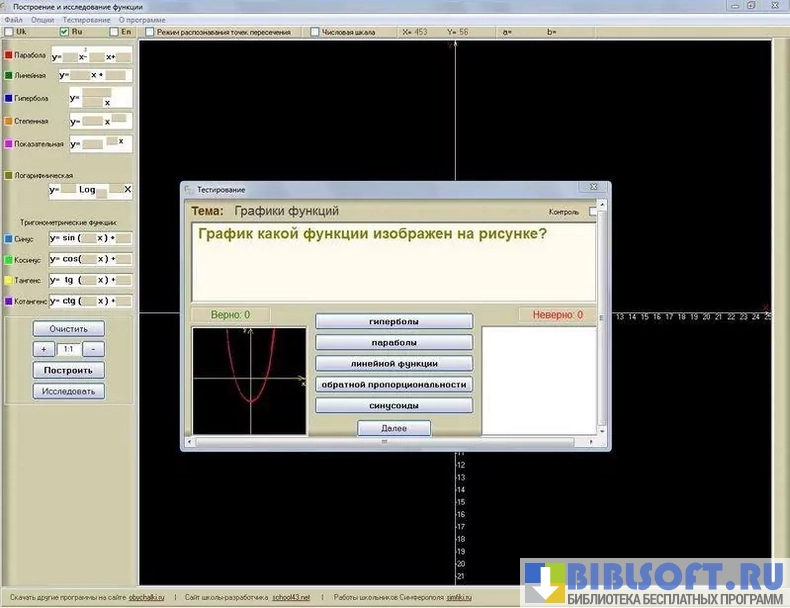The height and width of the screenshot is (608, 790).
Task: Click the green Линейная color square
Action: point(9,75)
